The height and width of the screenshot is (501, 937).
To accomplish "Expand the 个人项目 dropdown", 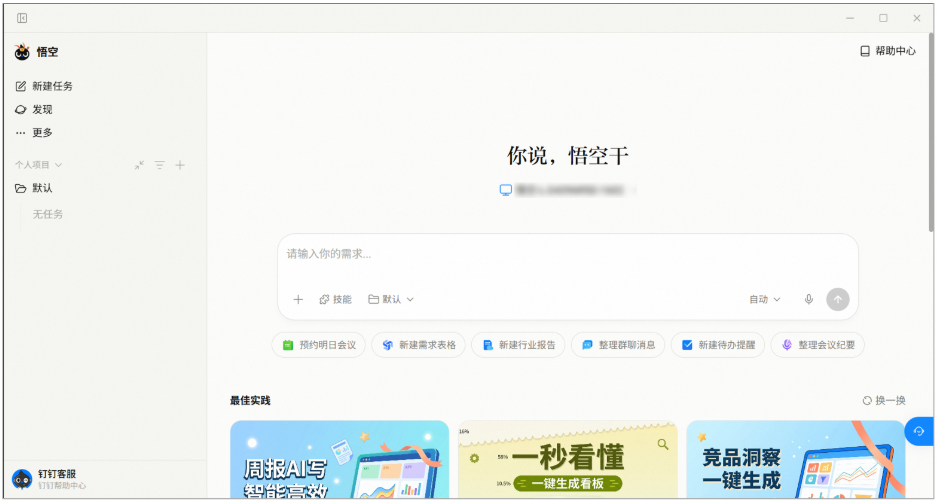I will pyautogui.click(x=39, y=165).
